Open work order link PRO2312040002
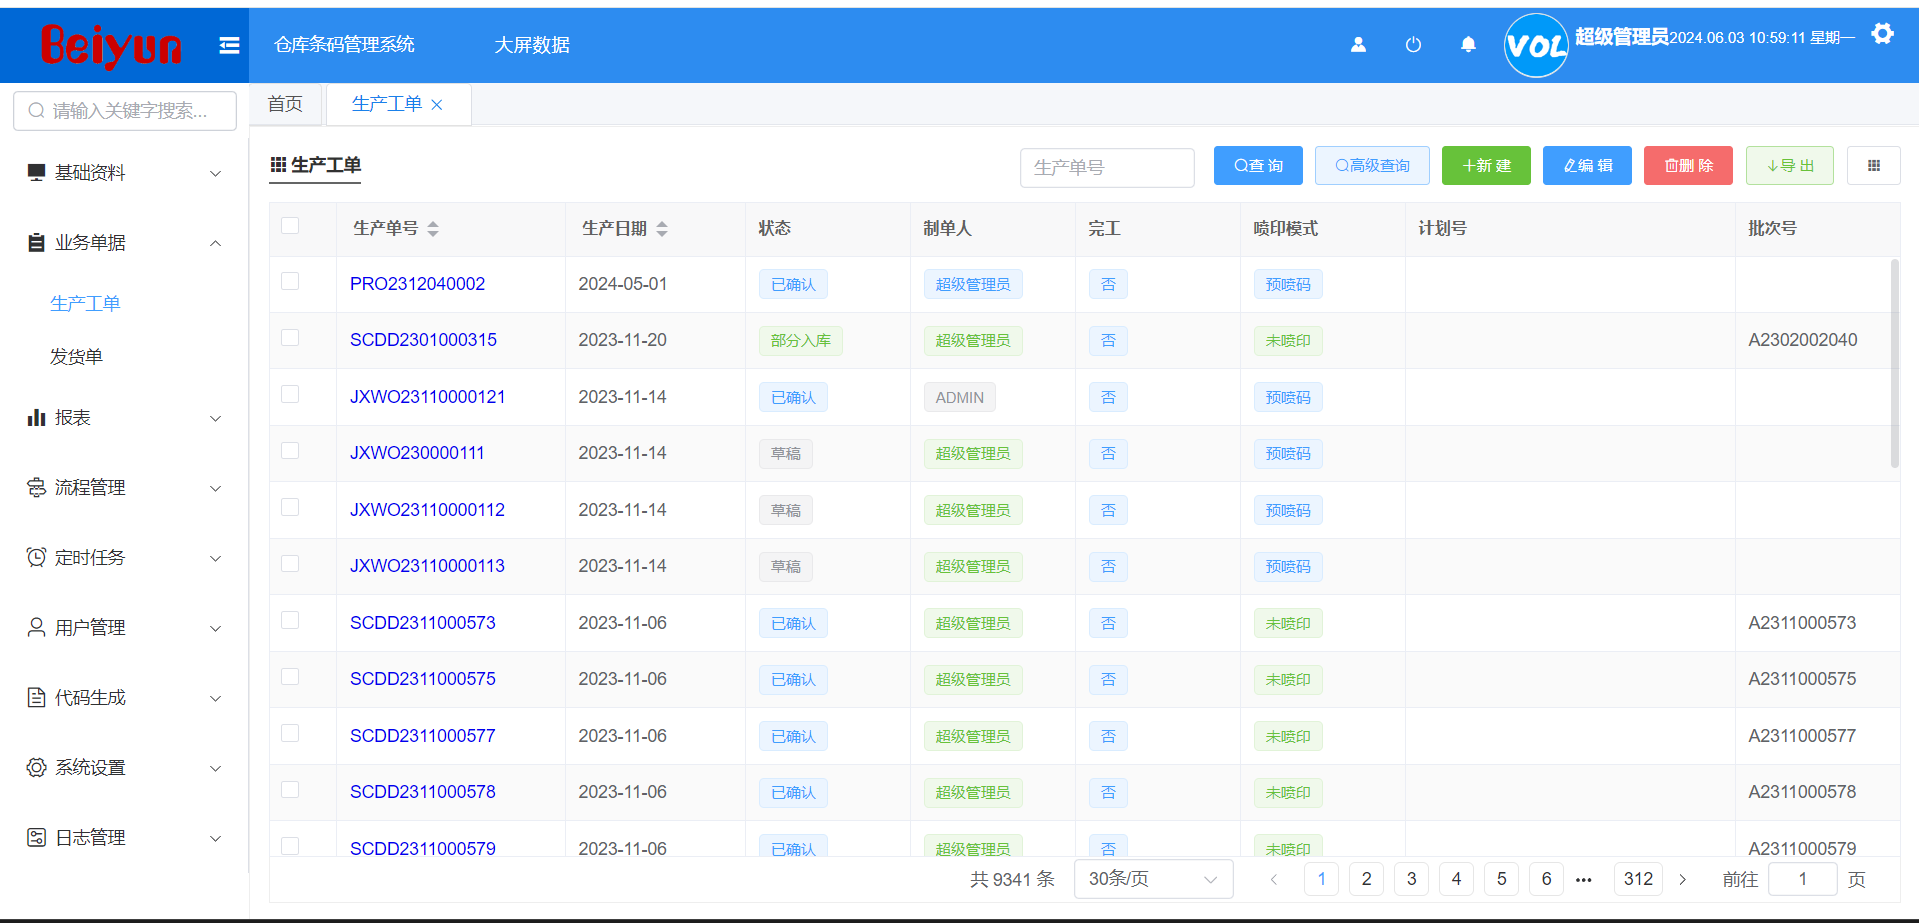The image size is (1919, 923). point(417,284)
